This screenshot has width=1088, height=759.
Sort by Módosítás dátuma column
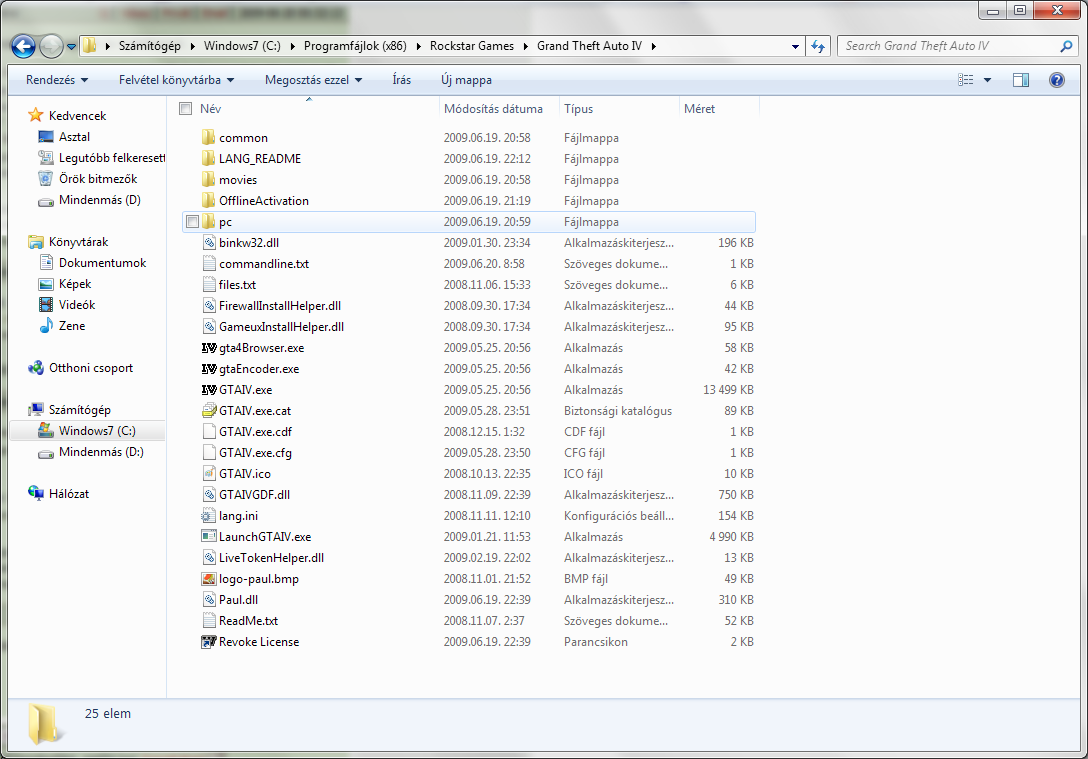[x=493, y=109]
